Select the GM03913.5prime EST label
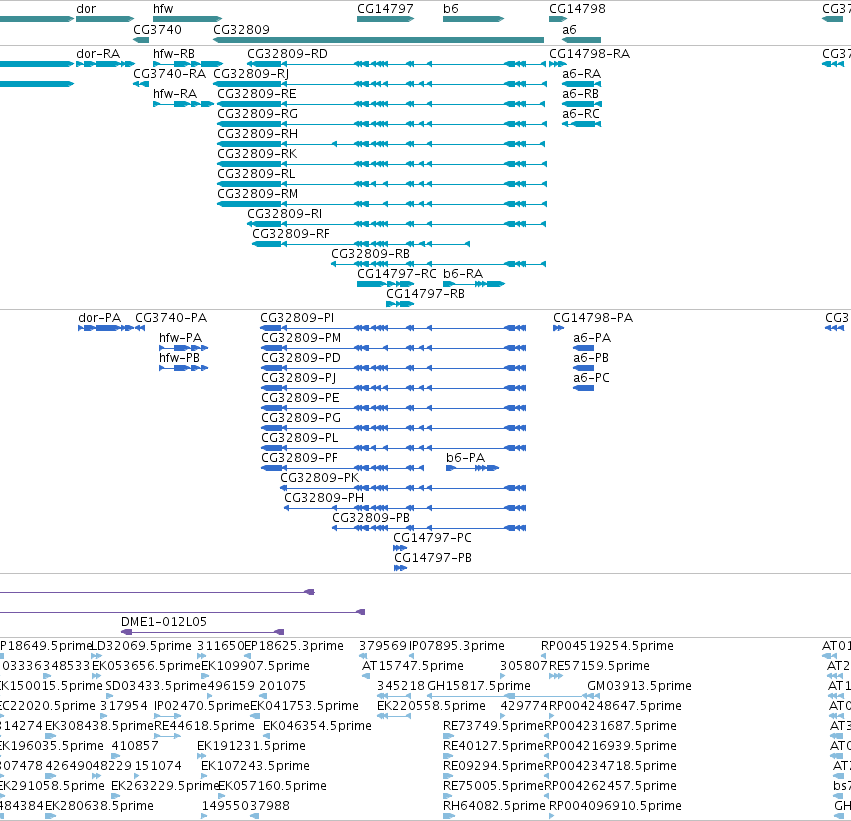The image size is (851, 821). pyautogui.click(x=639, y=686)
